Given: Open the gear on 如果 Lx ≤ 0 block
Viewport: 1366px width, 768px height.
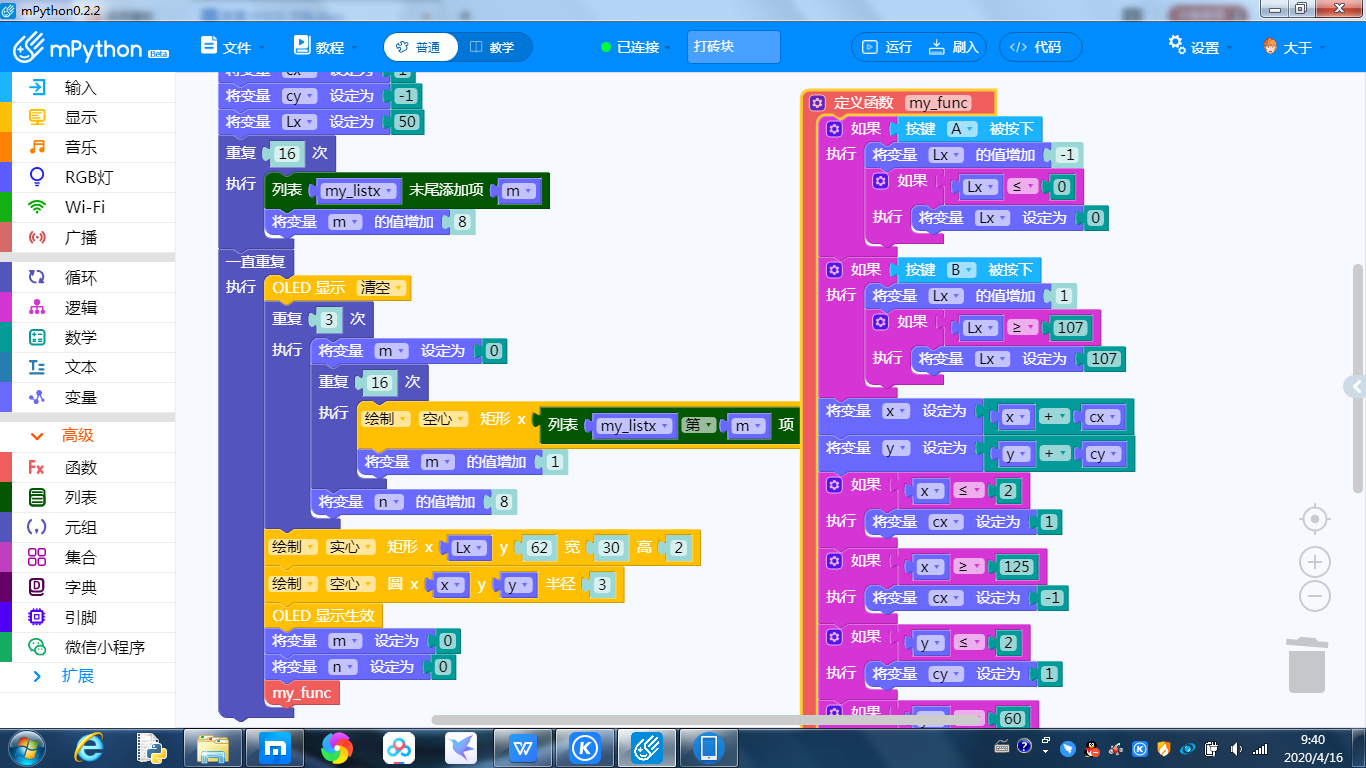Looking at the screenshot, I should [x=881, y=181].
